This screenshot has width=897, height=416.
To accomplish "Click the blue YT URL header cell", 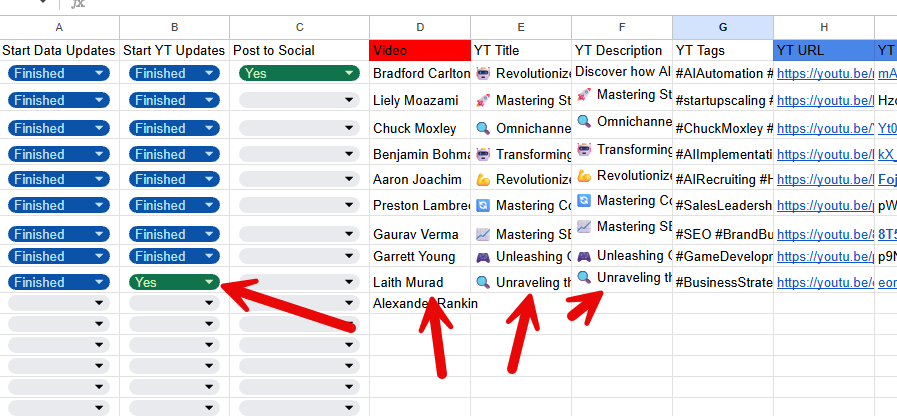I will pyautogui.click(x=823, y=50).
